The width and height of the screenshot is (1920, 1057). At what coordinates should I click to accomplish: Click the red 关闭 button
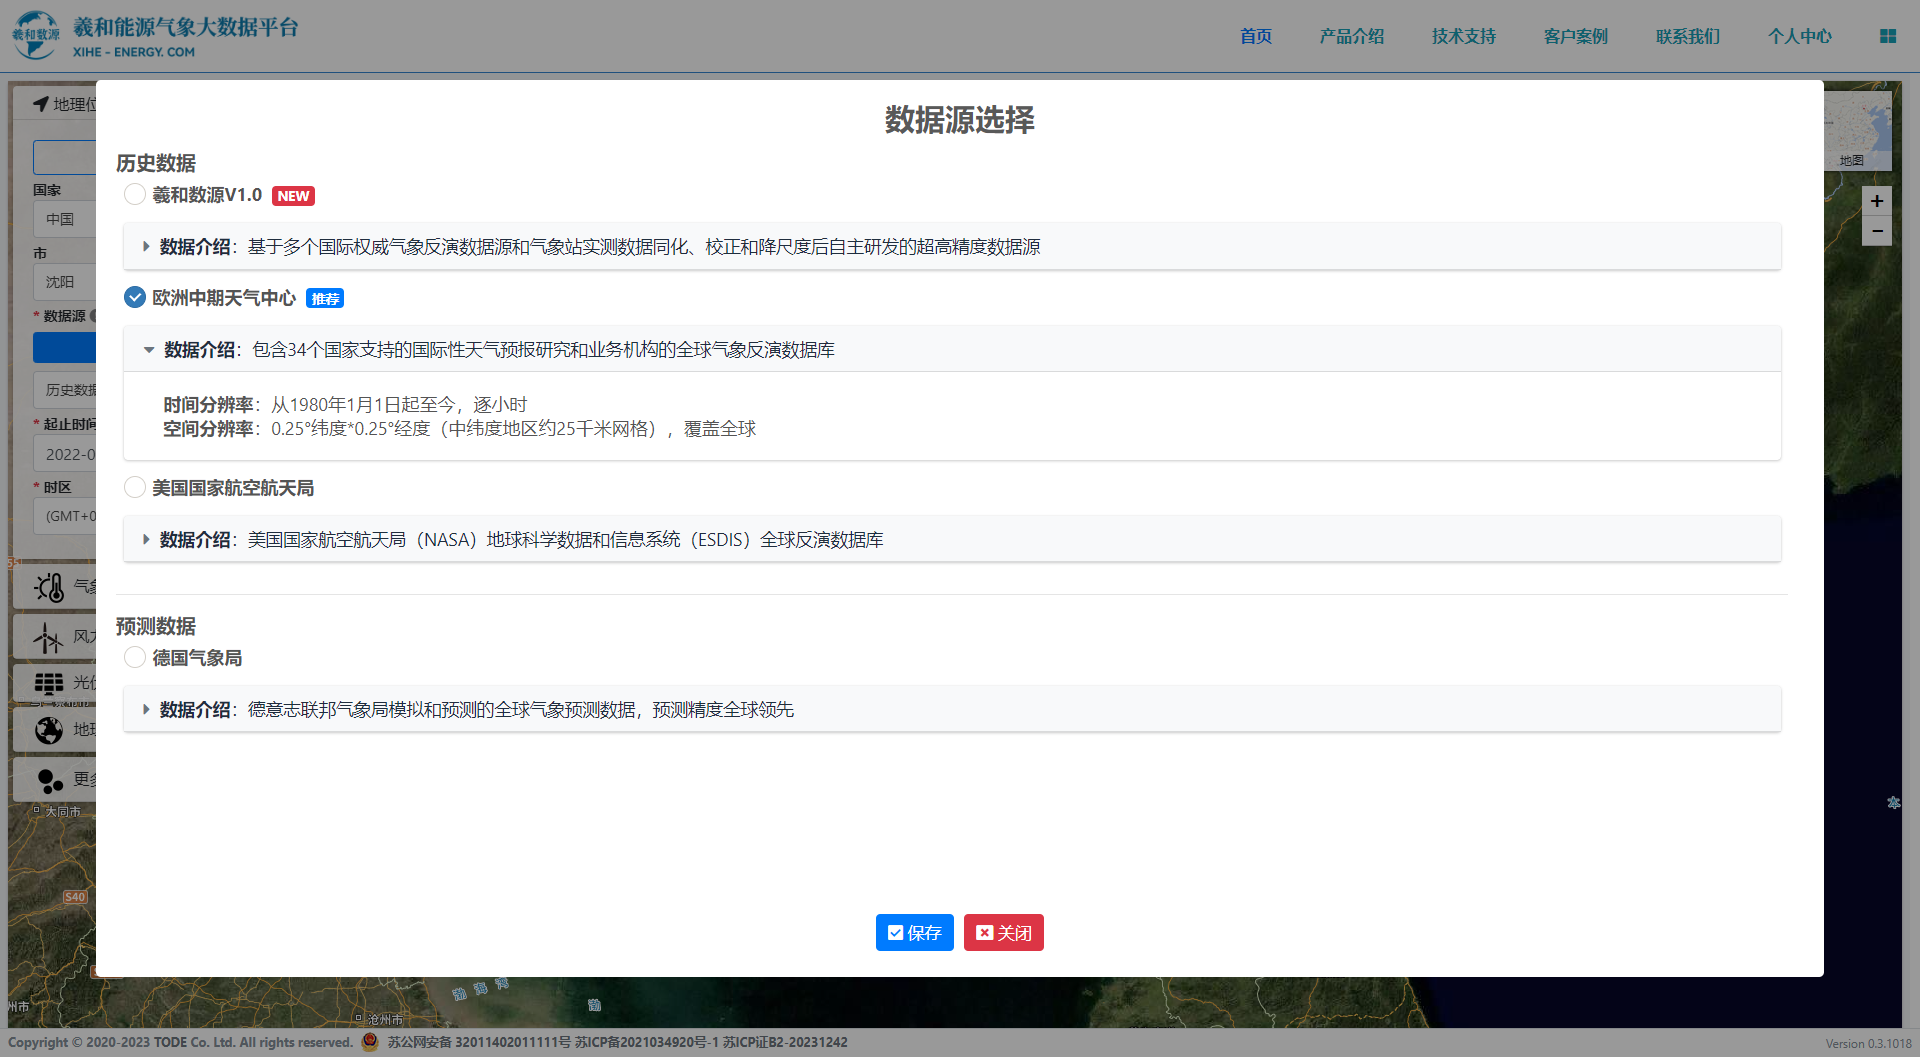point(1003,933)
